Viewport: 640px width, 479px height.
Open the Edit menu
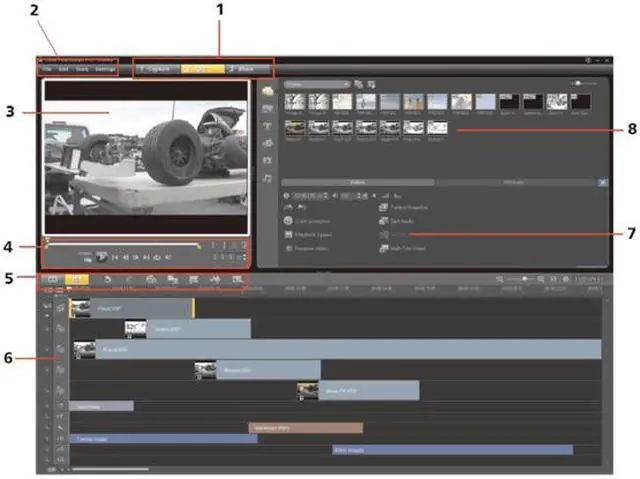point(63,69)
